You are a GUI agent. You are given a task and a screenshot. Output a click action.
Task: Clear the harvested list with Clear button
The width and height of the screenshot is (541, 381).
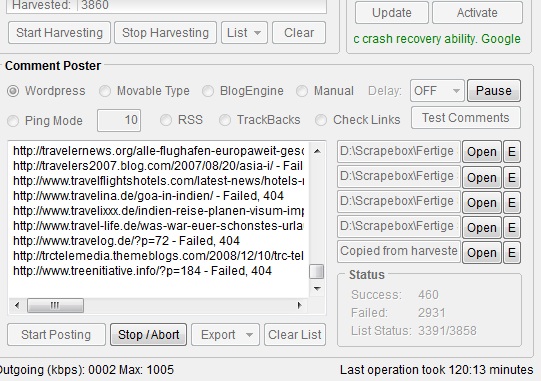tap(299, 33)
